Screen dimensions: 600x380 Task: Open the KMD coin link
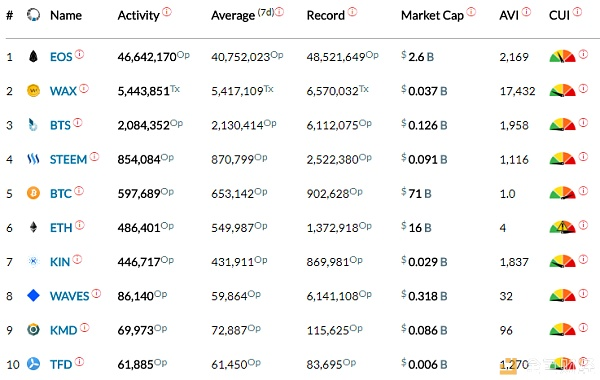pos(64,330)
